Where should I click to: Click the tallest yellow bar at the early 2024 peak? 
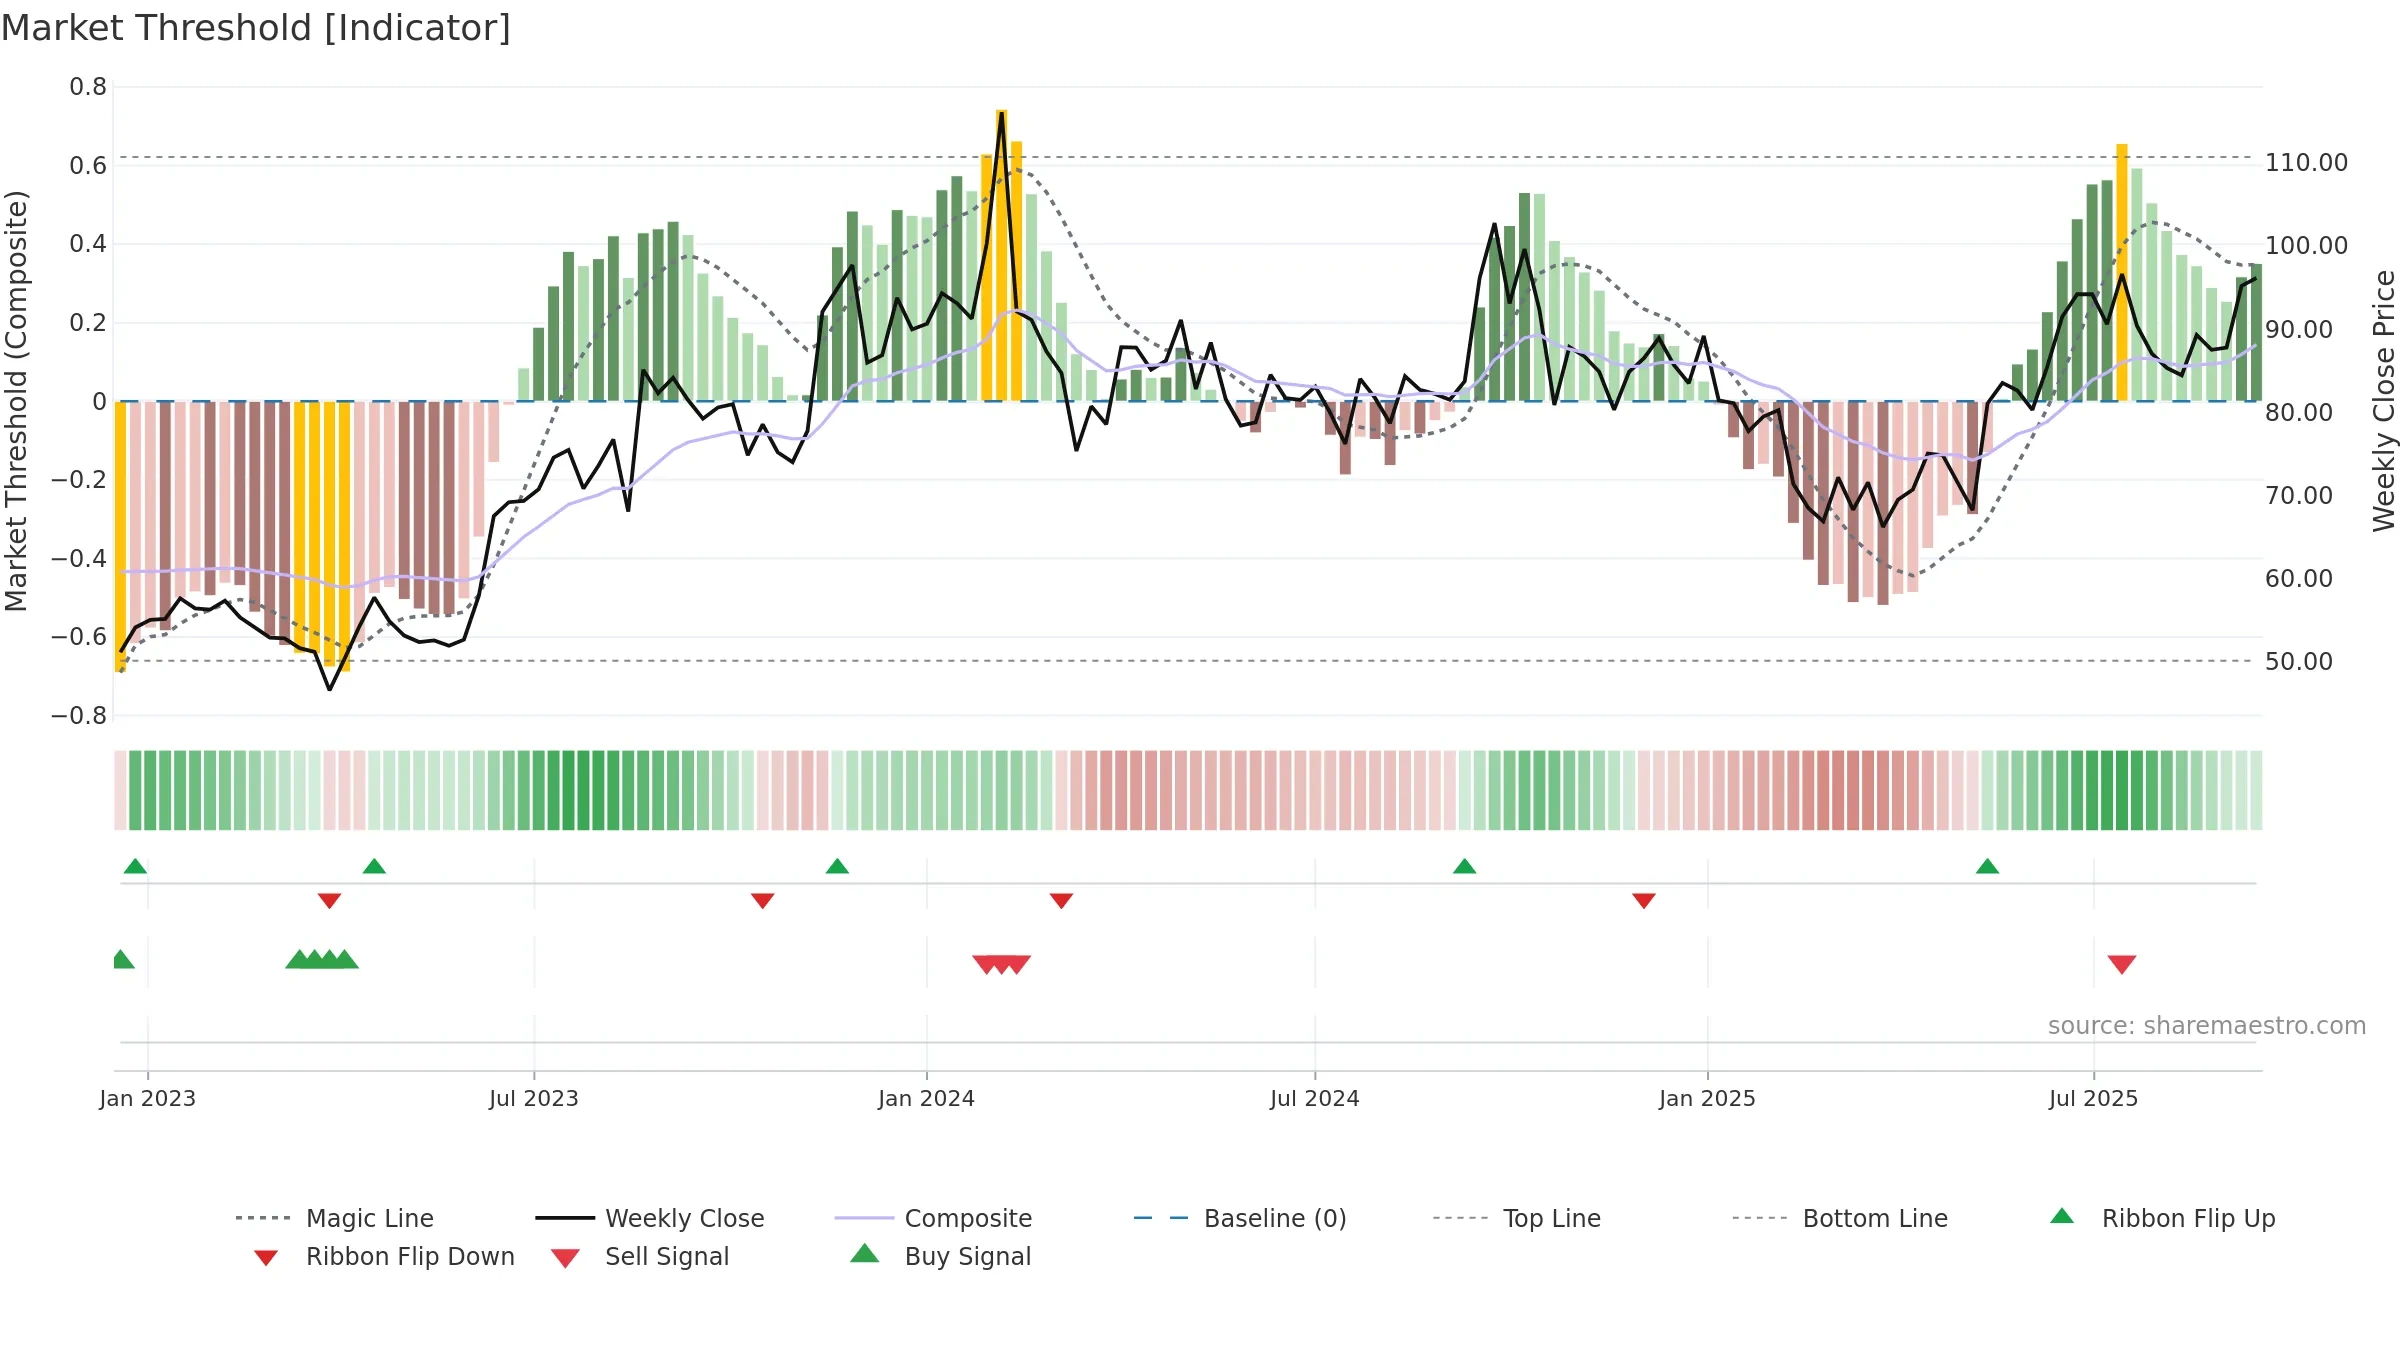click(x=1001, y=255)
